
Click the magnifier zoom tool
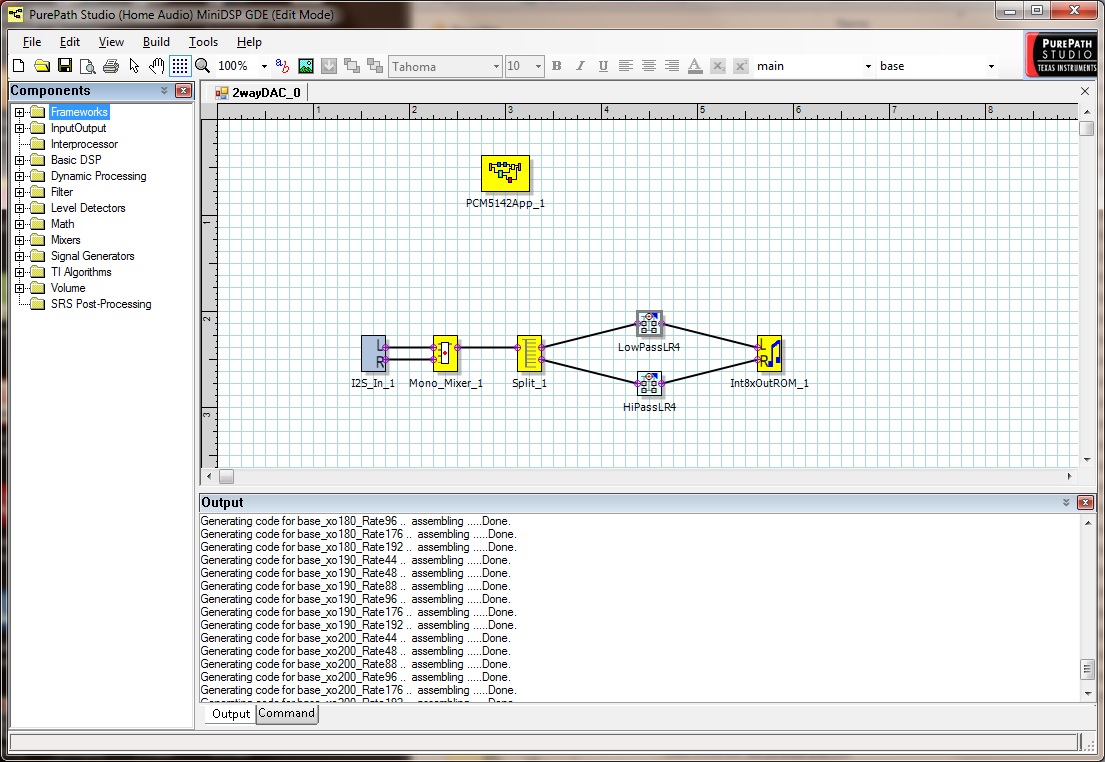(203, 66)
